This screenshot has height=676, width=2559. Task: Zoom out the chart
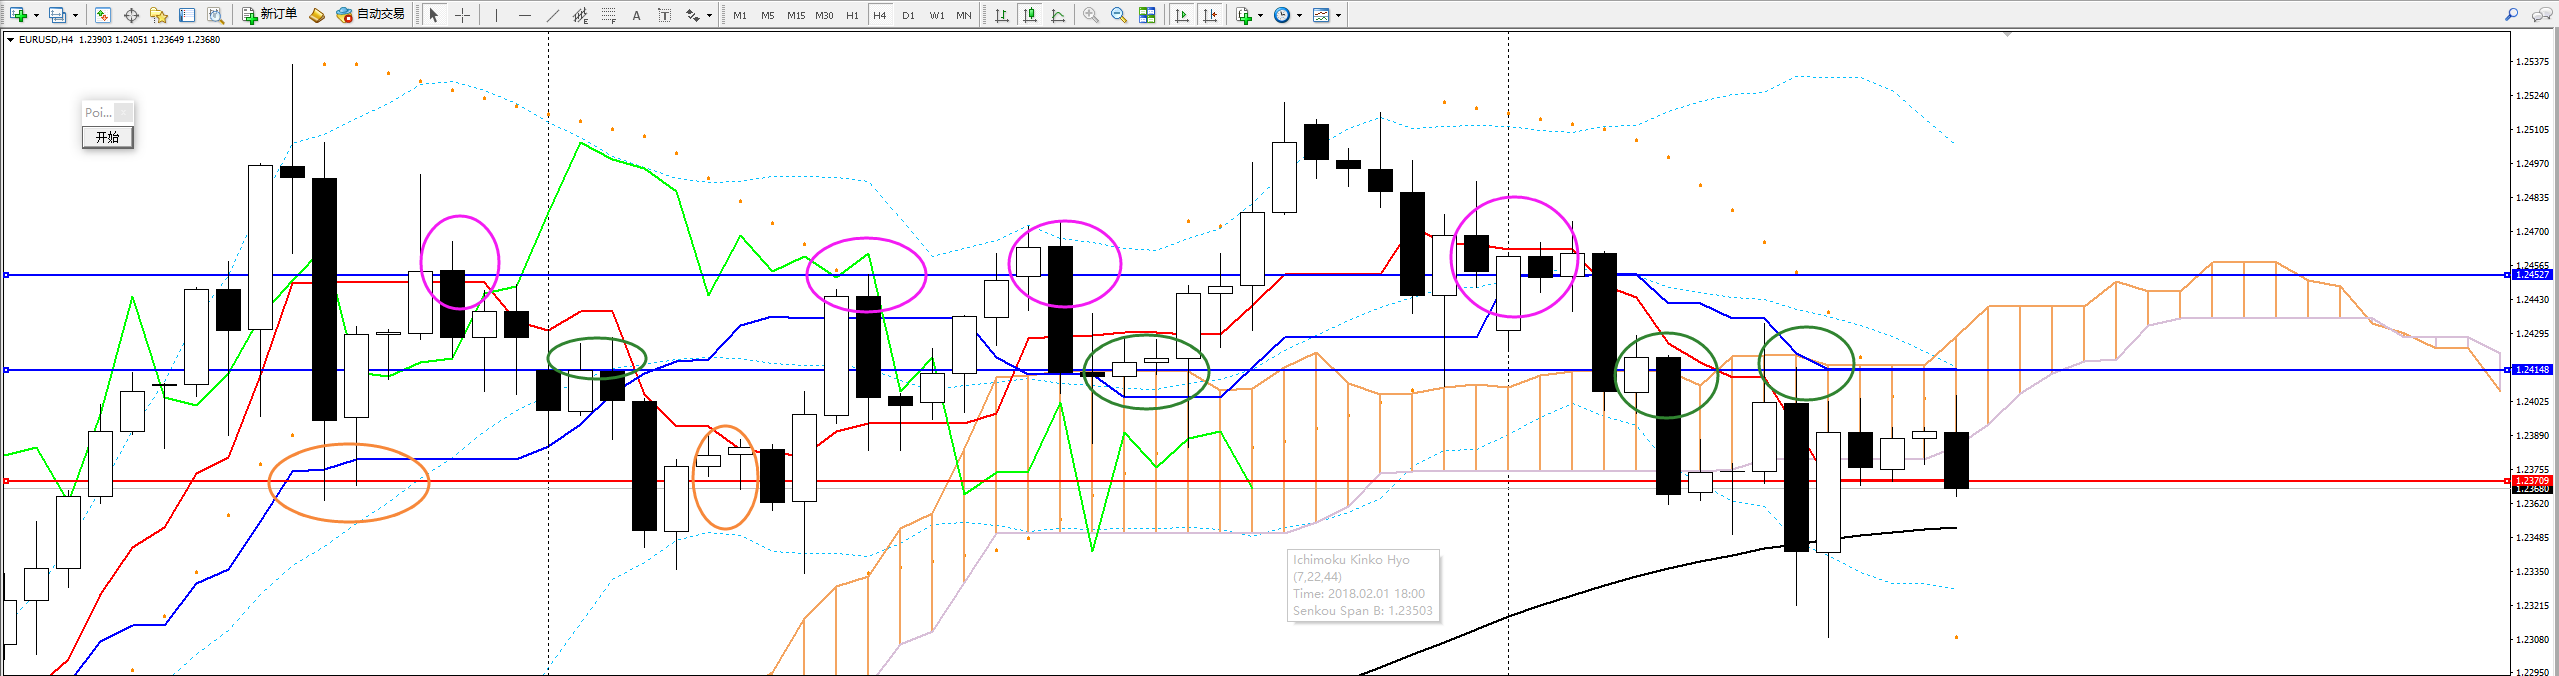coord(1119,15)
